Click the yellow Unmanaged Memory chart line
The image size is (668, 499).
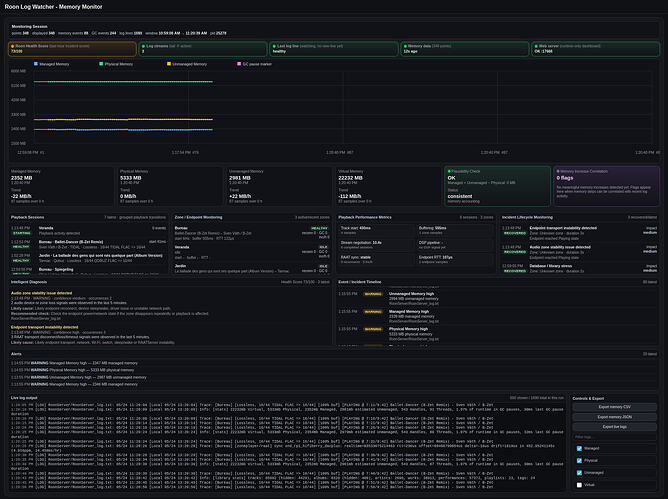point(123,120)
